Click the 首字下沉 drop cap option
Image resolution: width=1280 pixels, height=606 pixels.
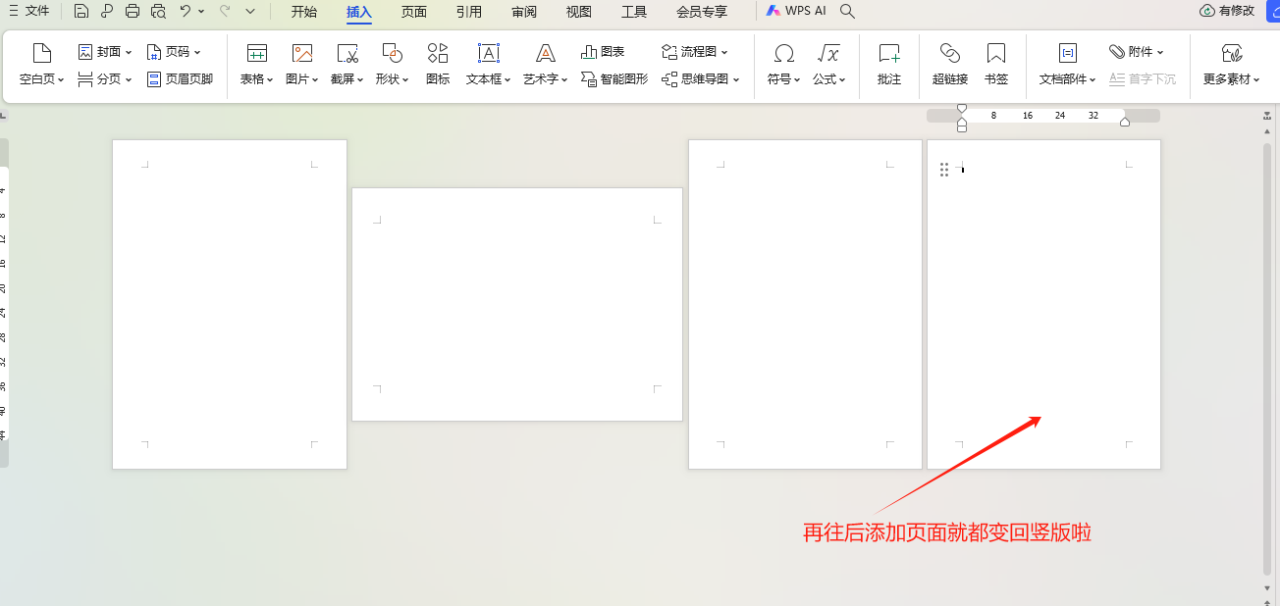coord(1143,79)
